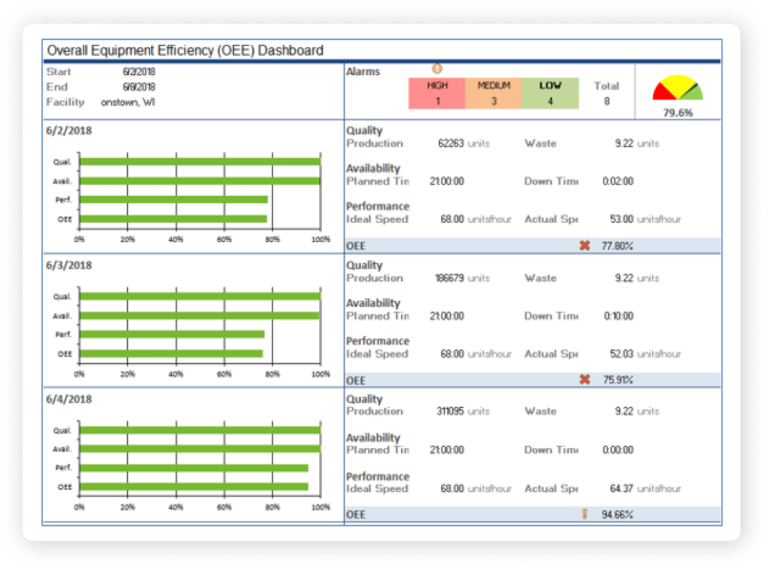Viewport: 768px width, 568px height.
Task: Click the orange alarm warning icon above HIGH
Action: coord(437,69)
